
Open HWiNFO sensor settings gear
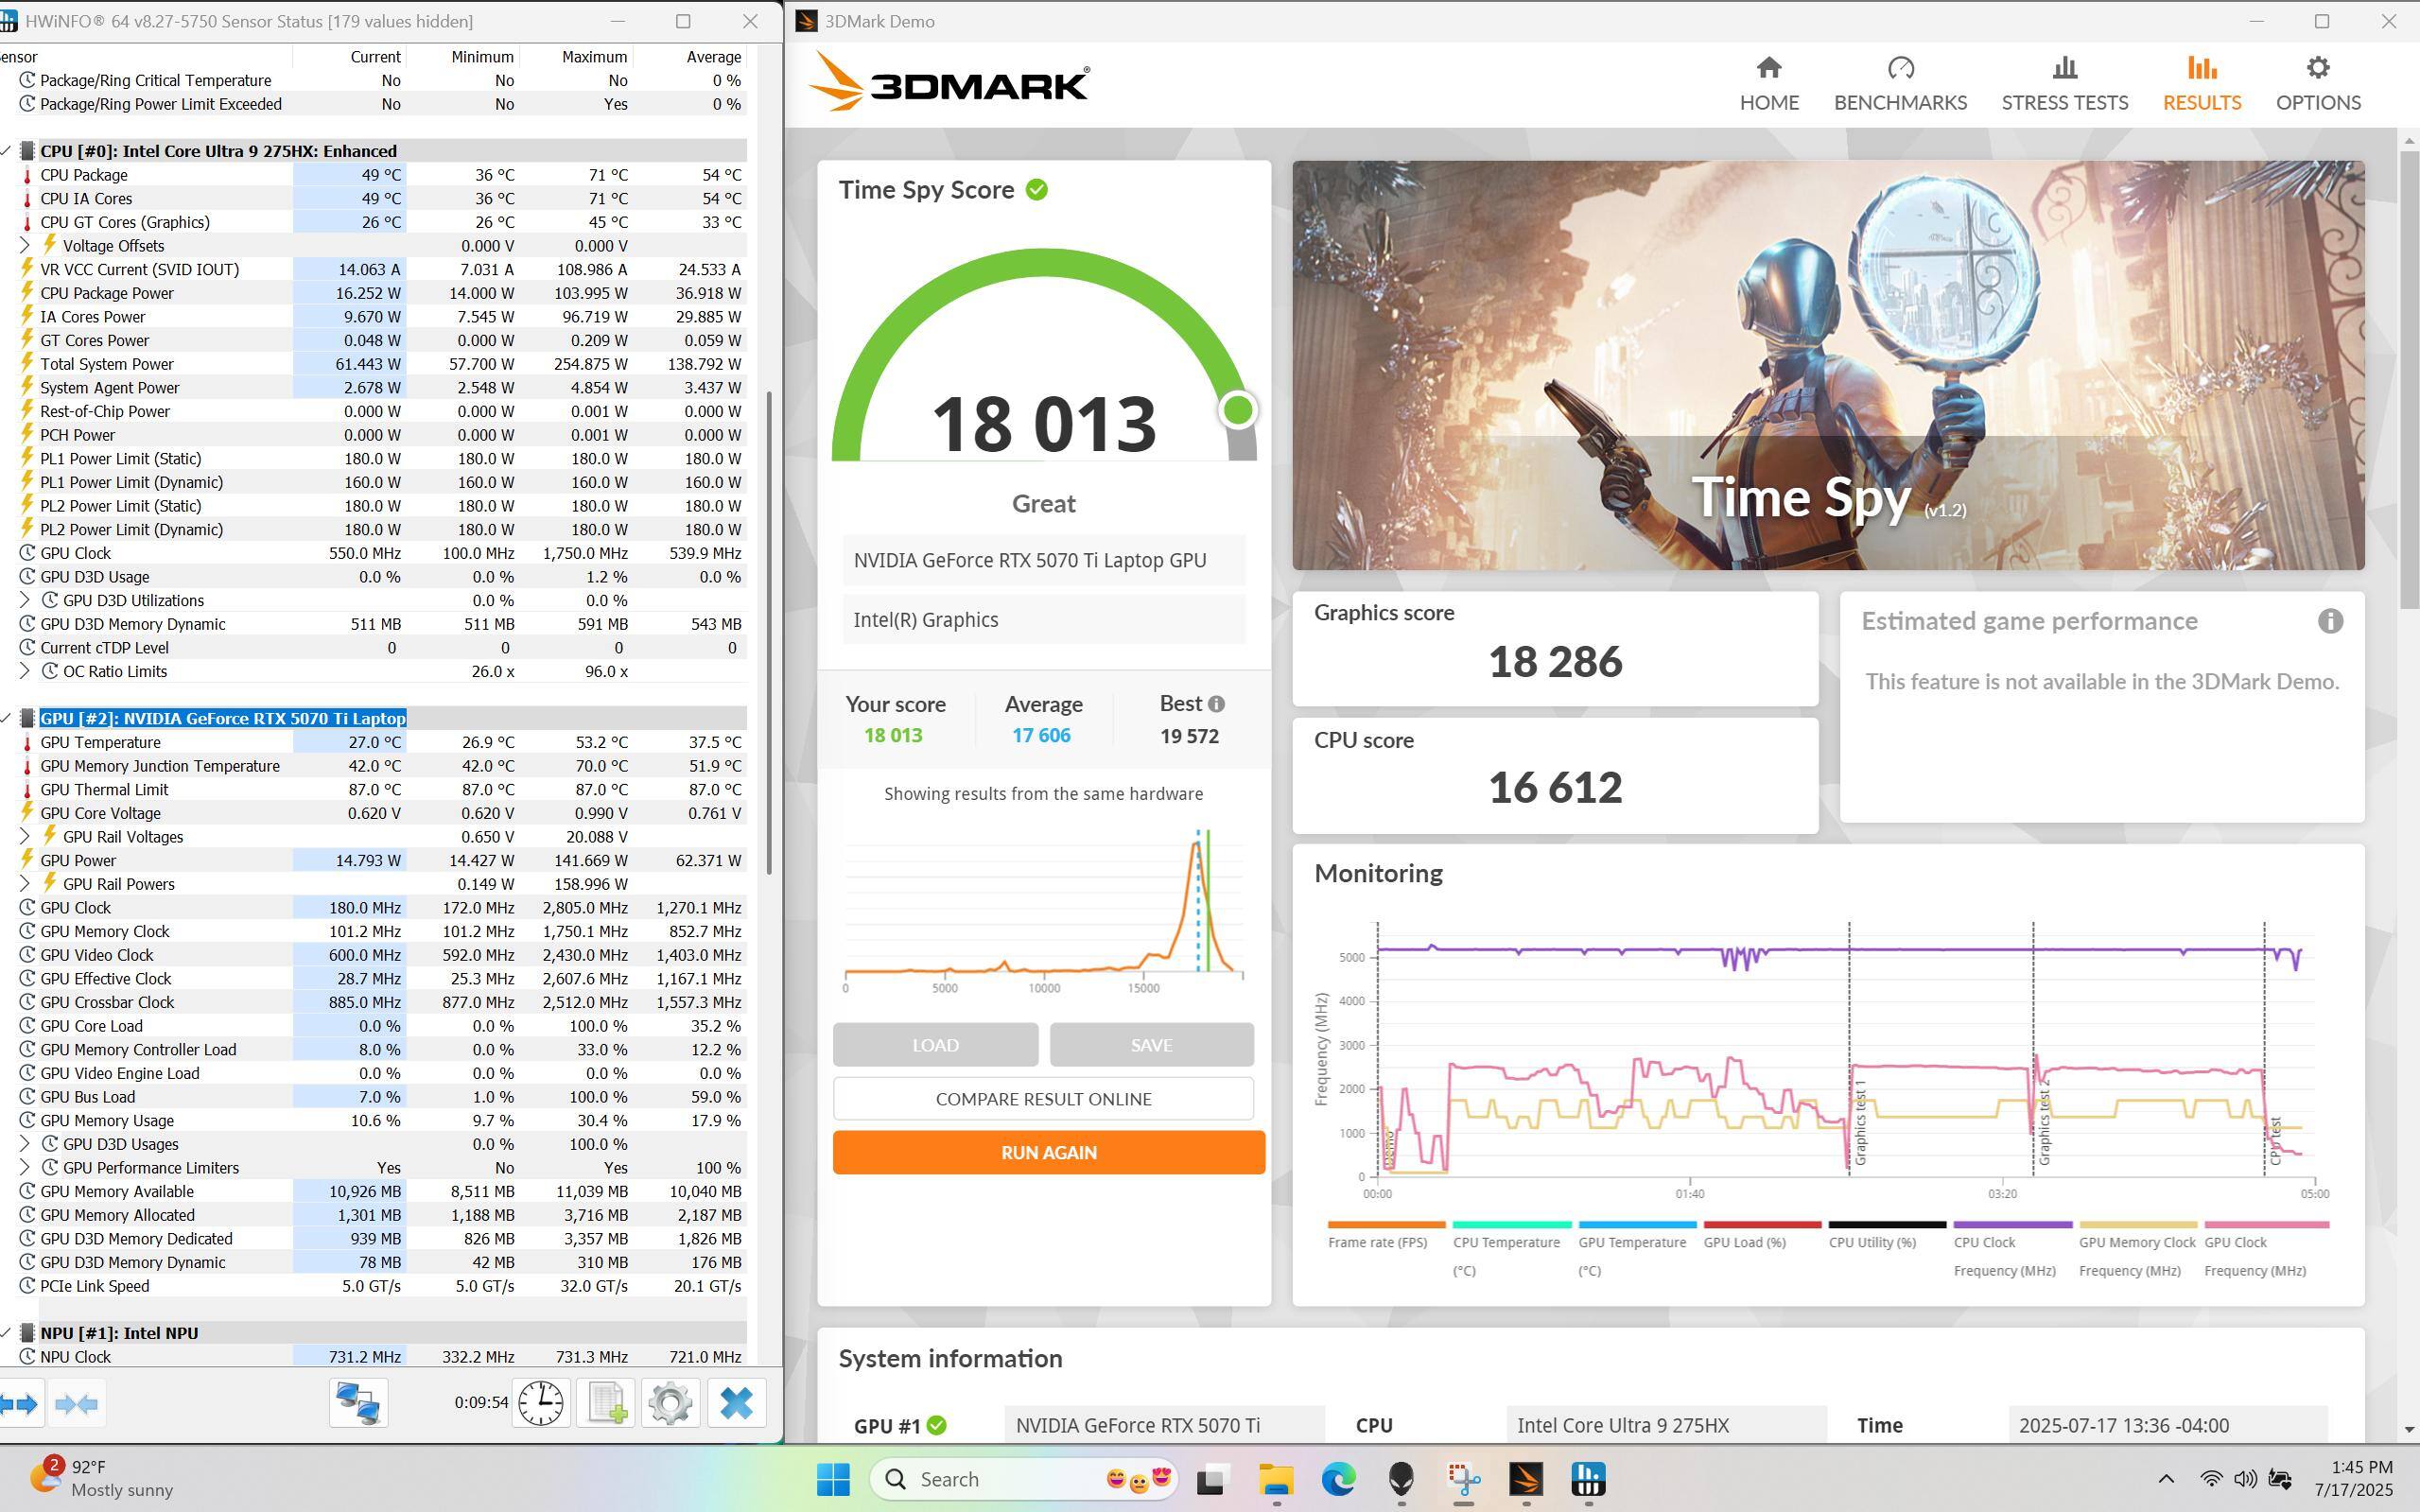click(670, 1403)
